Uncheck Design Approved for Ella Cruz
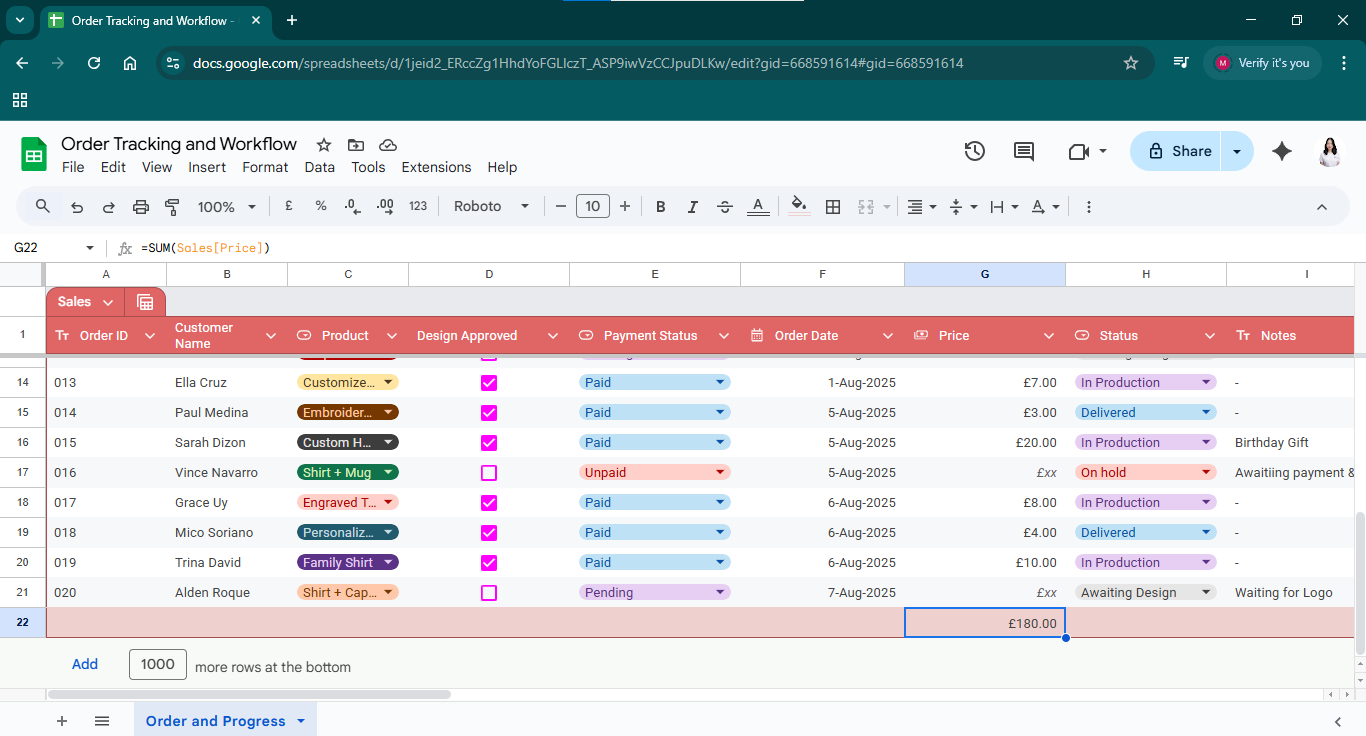The width and height of the screenshot is (1366, 736). [x=489, y=383]
